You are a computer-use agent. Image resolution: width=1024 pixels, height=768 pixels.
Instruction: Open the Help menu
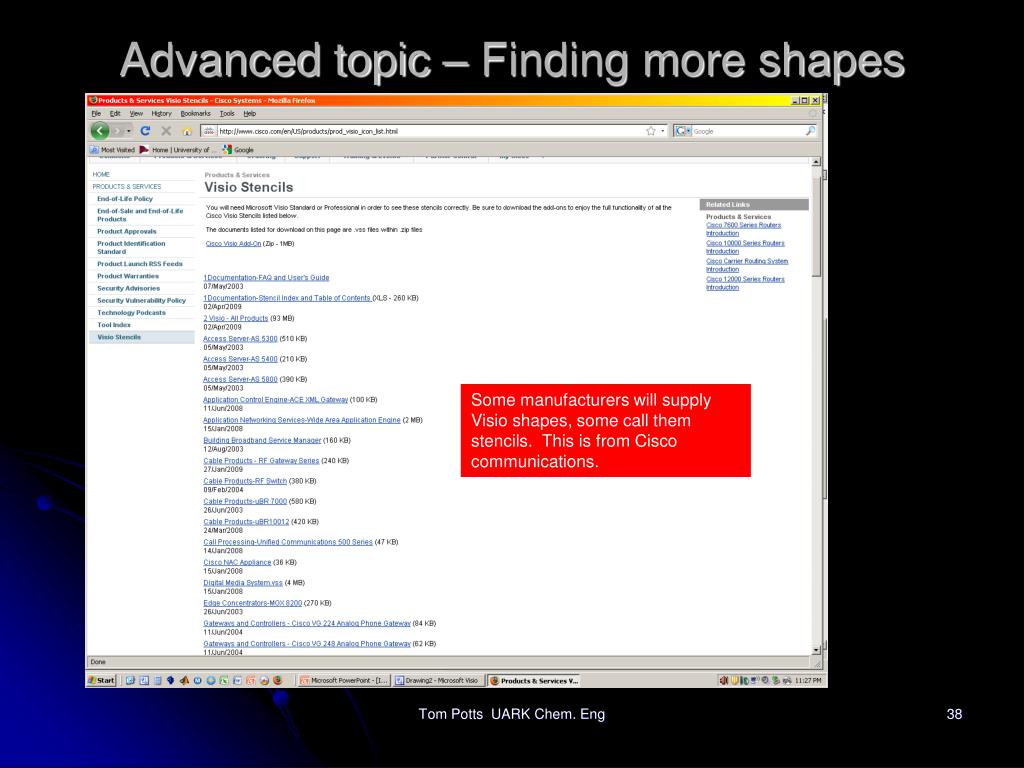[249, 113]
